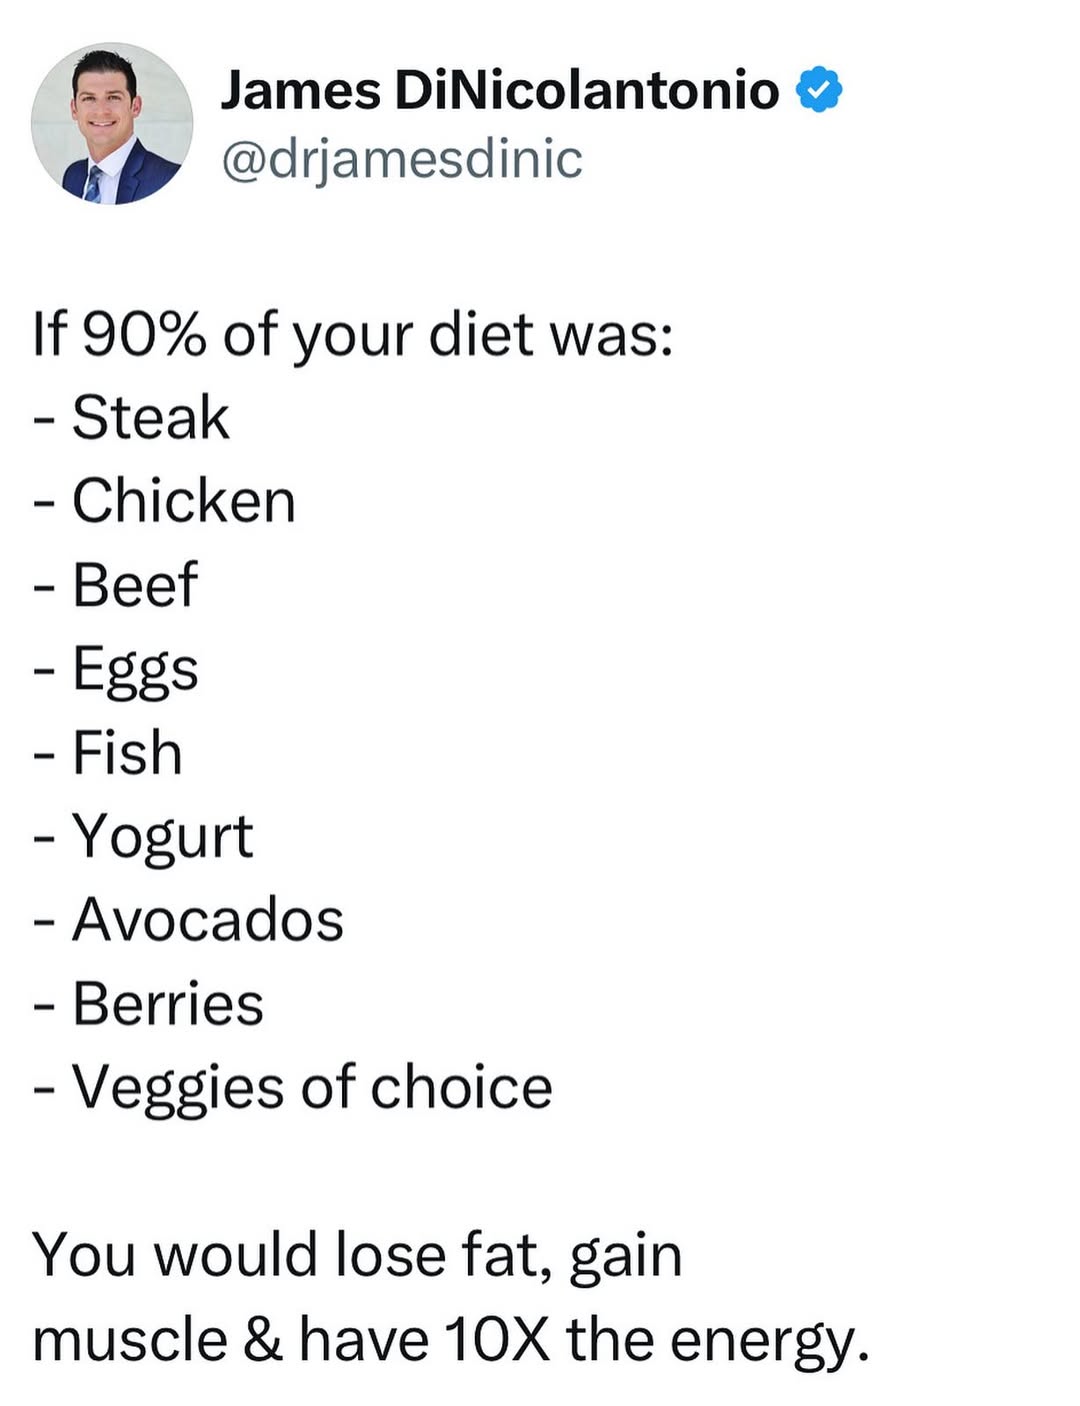This screenshot has width=1080, height=1406.
Task: Select the 'Veggies of choice' list item
Action: pyautogui.click(x=292, y=1089)
